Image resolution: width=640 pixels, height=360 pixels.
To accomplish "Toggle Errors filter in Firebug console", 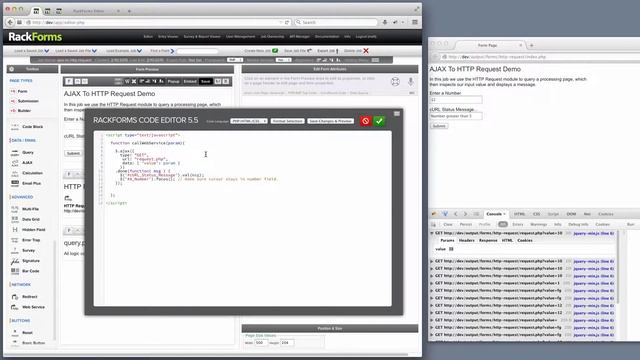I will [518, 224].
